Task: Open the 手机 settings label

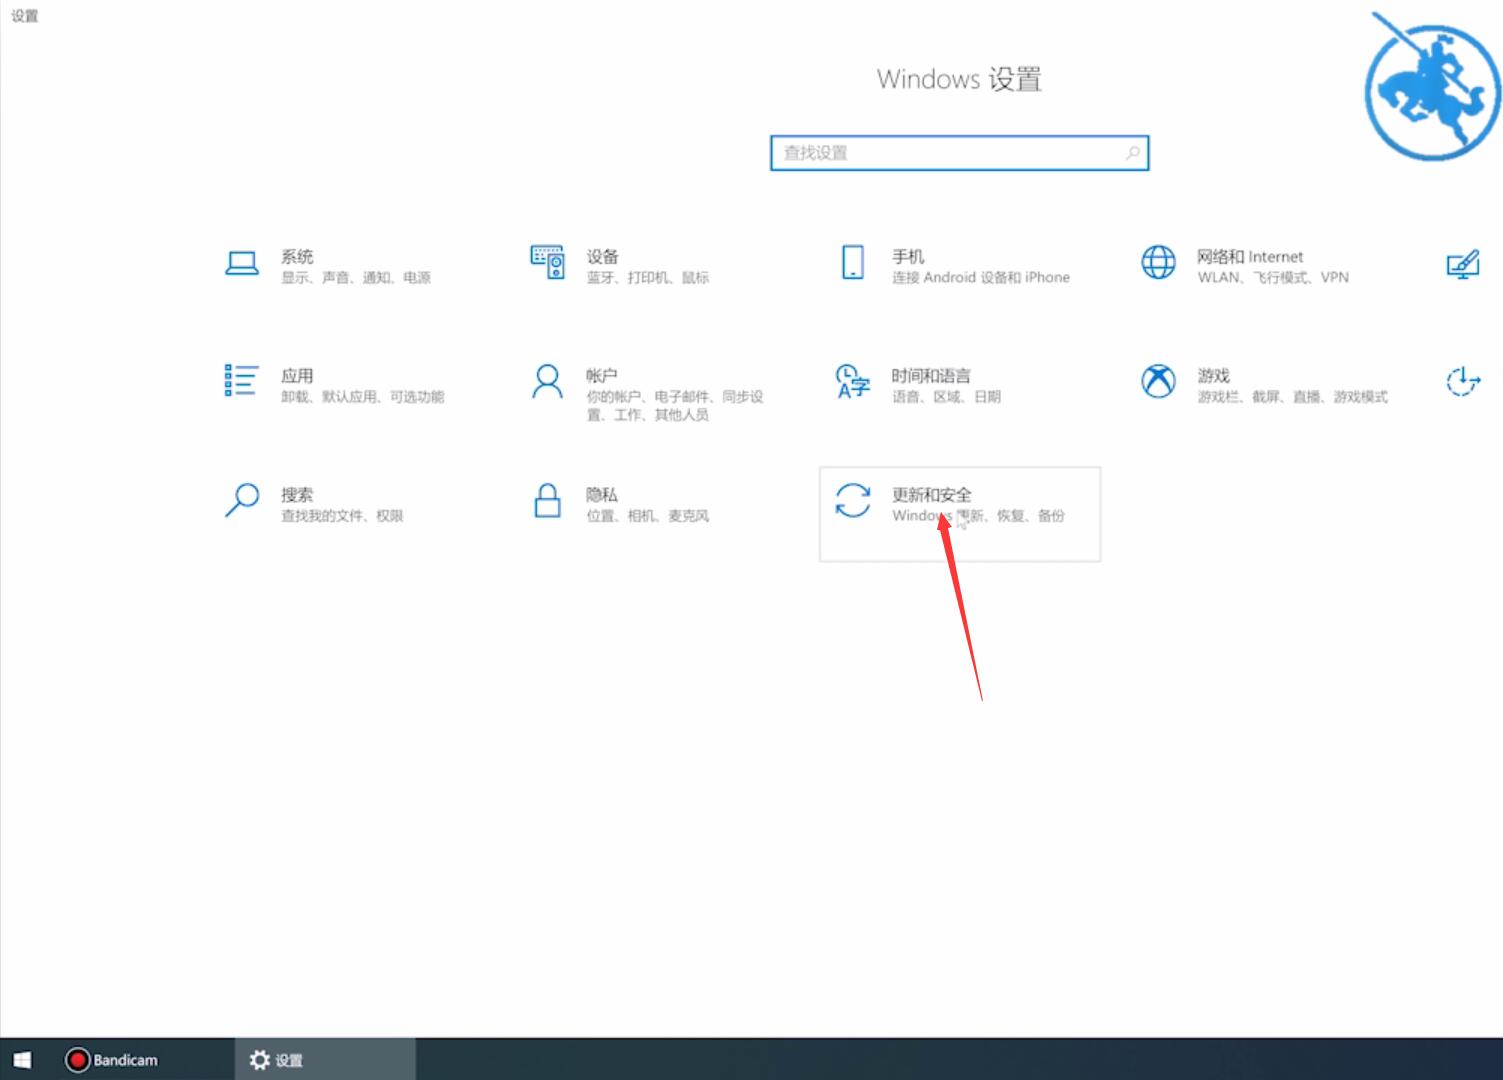Action: point(908,256)
